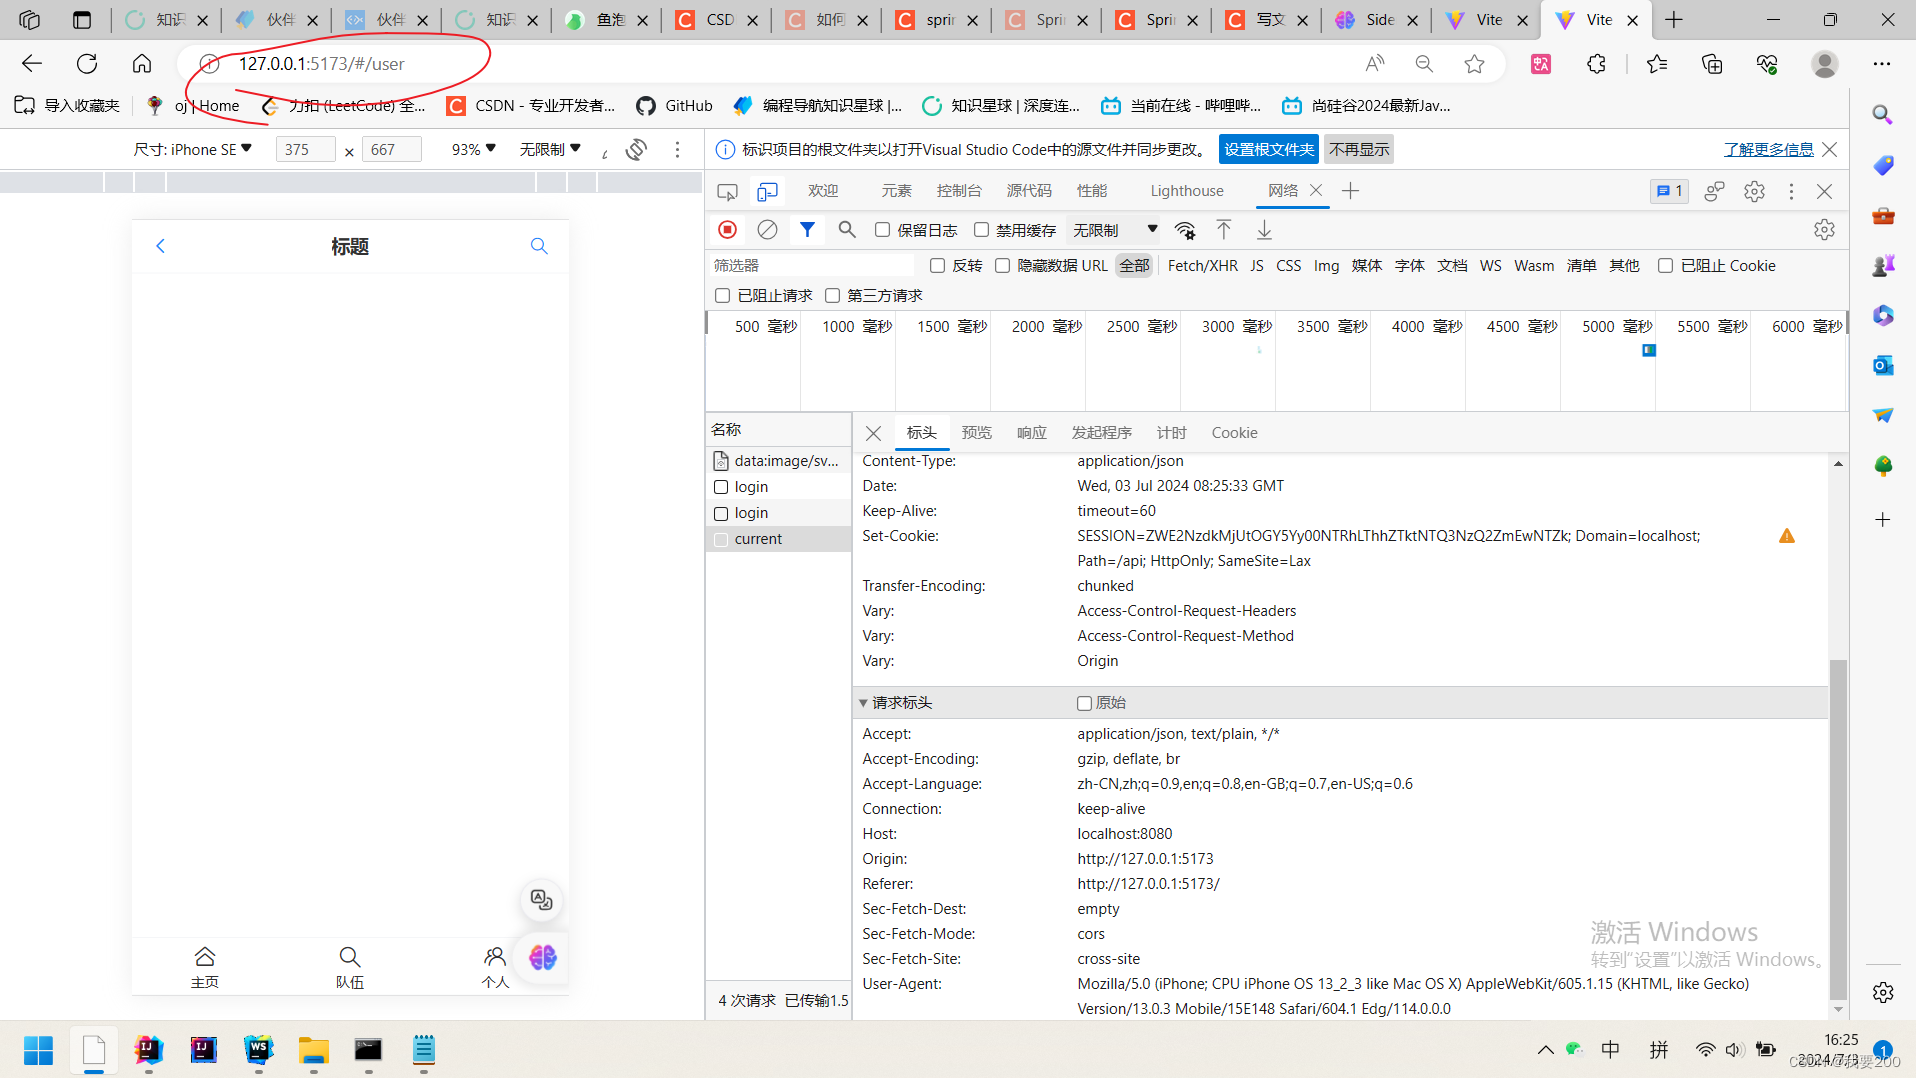
Task: Clear the network log
Action: click(767, 230)
